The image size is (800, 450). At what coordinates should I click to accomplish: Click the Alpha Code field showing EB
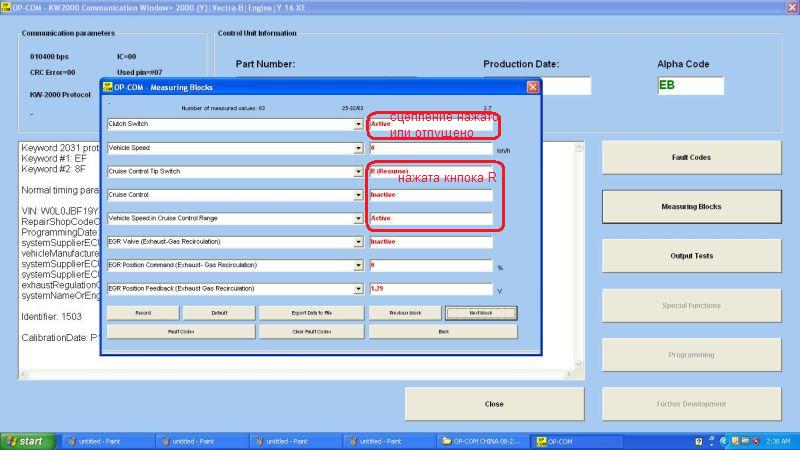689,86
